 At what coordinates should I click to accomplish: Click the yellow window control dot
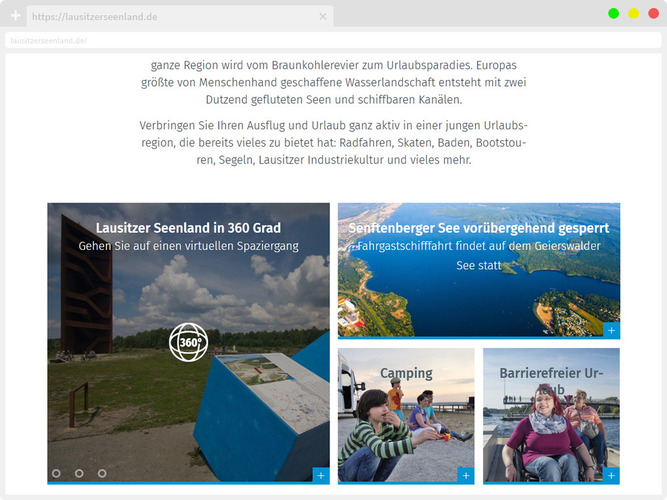coord(633,13)
